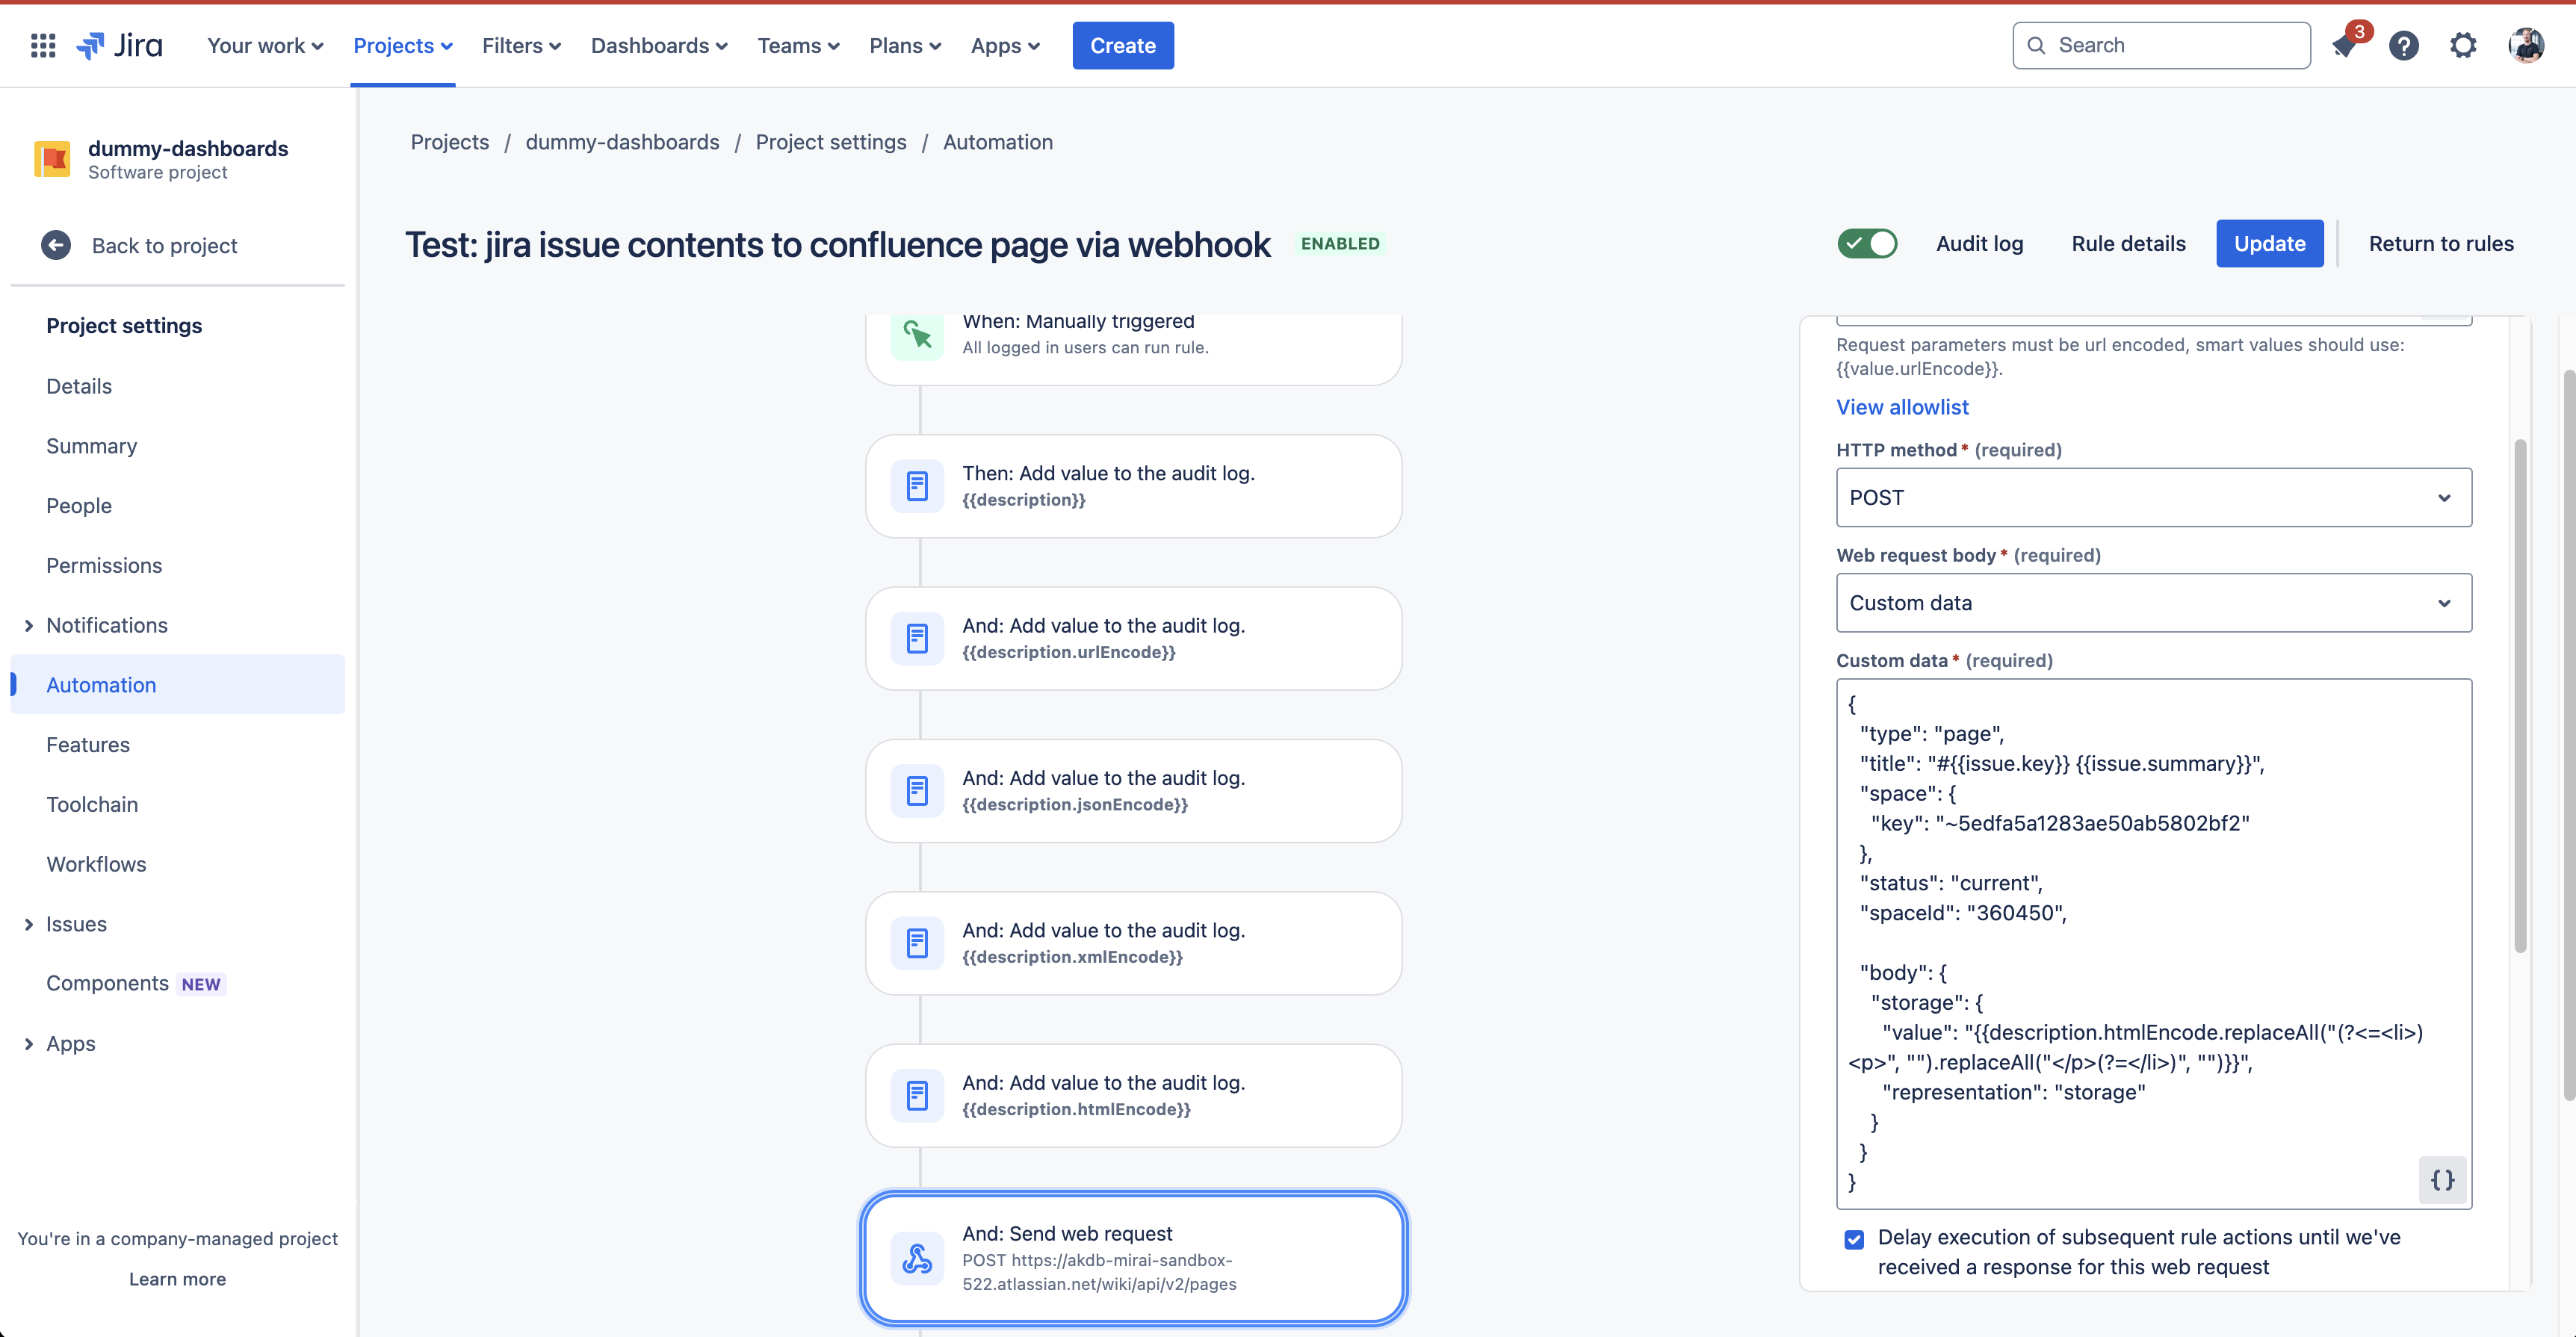Click the rule panel vertical scrollbar
The width and height of the screenshot is (2576, 1337).
2520,696
